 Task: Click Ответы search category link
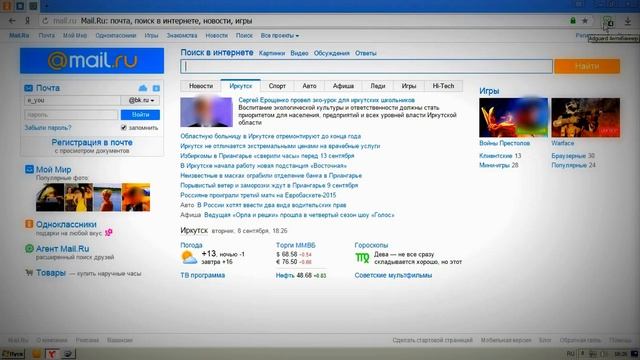365,53
